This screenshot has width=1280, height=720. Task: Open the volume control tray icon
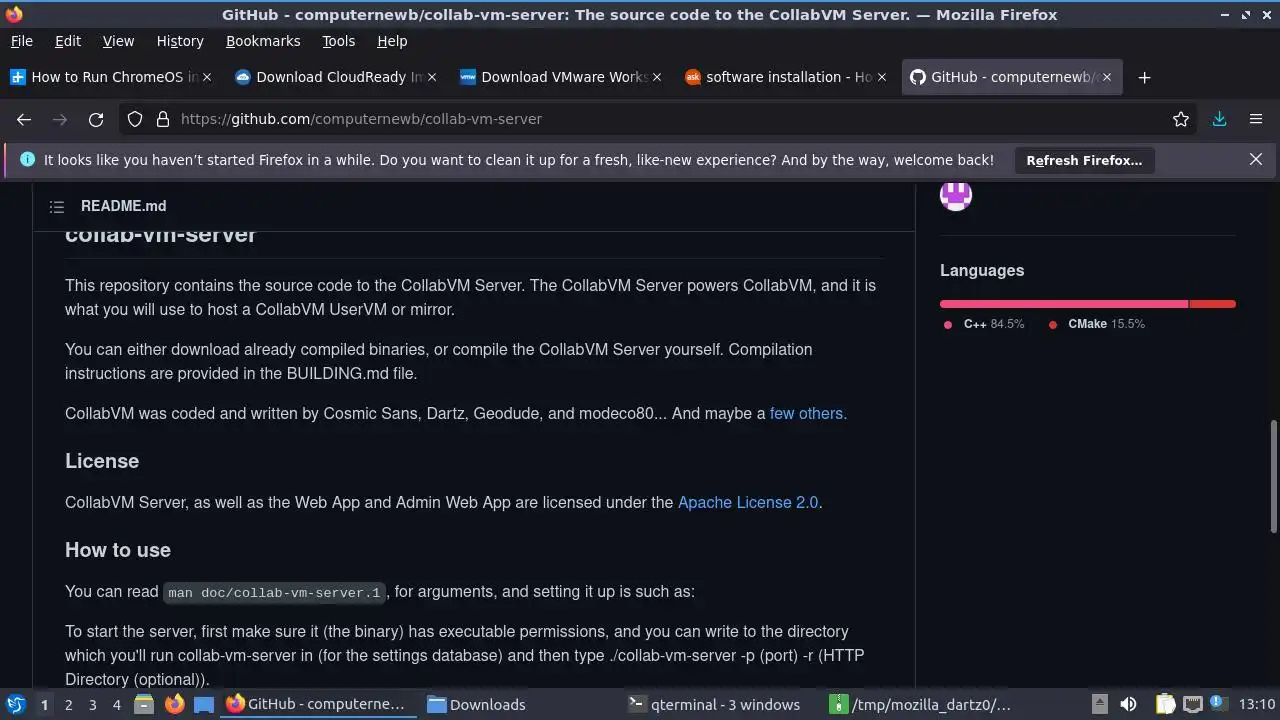pos(1128,704)
